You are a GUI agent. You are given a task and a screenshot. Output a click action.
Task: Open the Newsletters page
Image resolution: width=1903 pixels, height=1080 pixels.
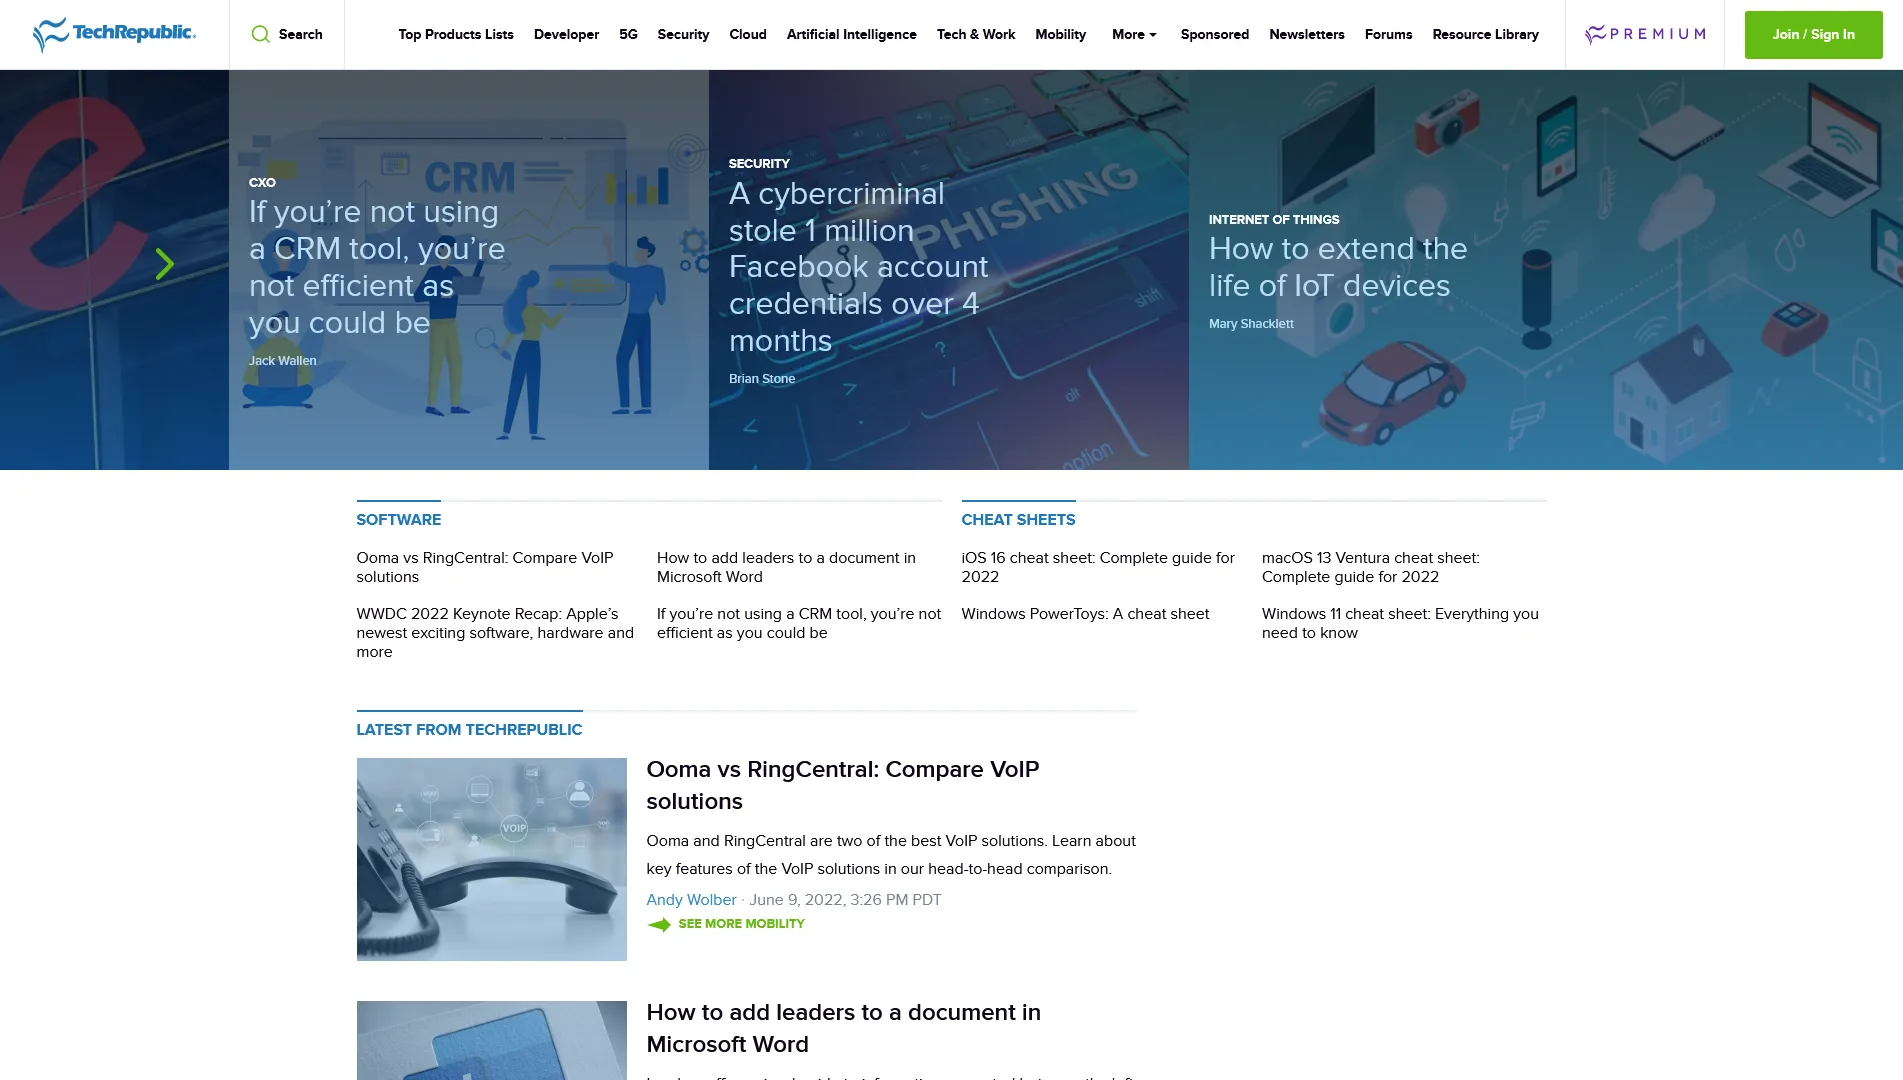tap(1307, 33)
